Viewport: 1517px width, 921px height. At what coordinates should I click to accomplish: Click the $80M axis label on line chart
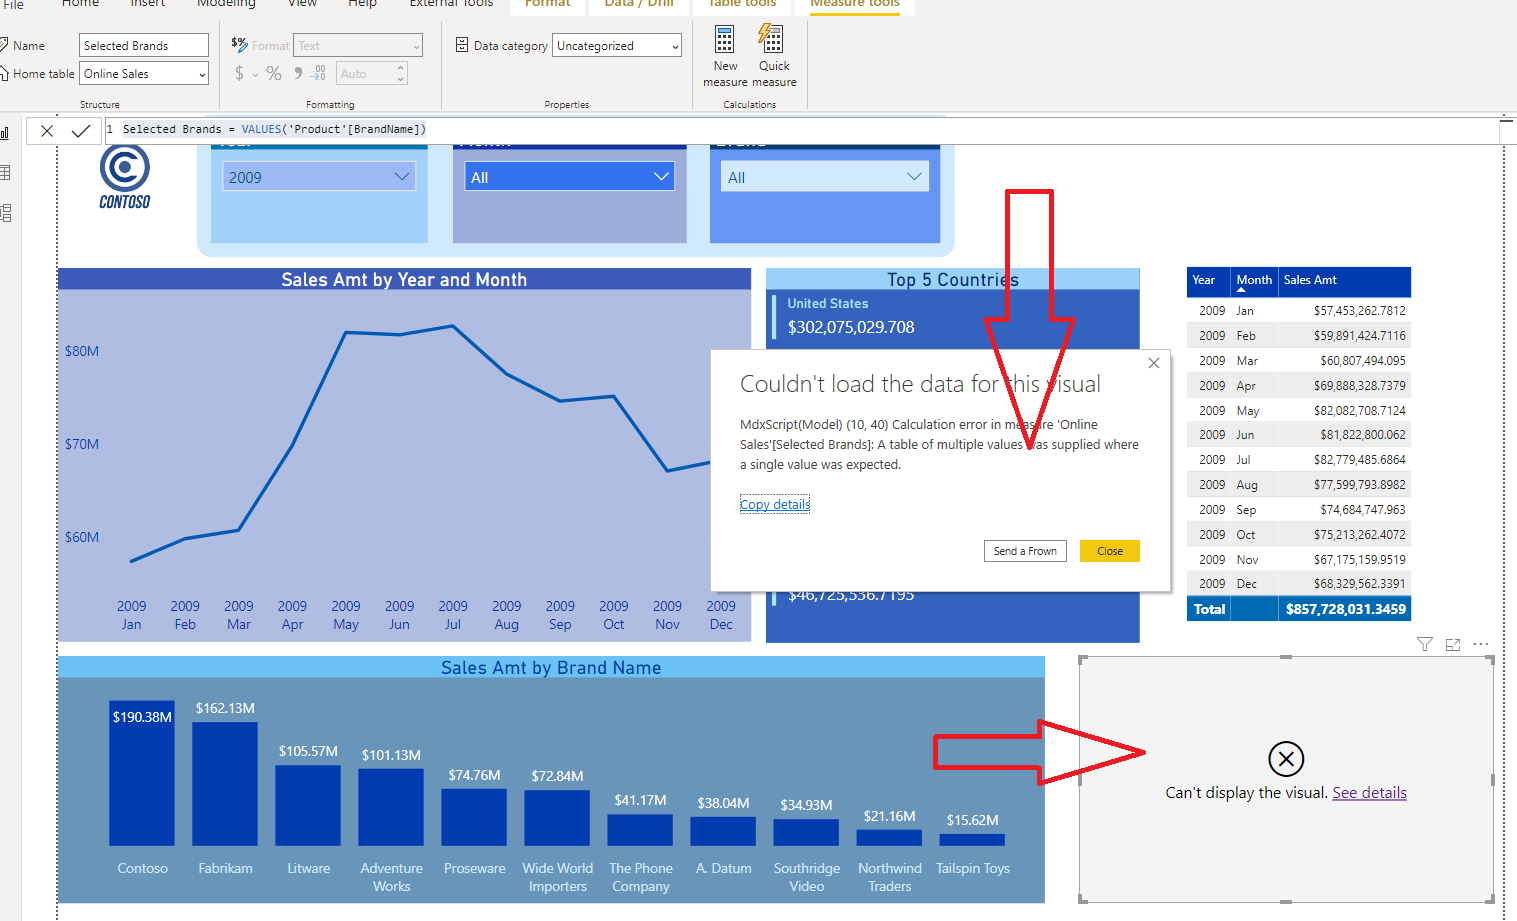click(x=82, y=351)
